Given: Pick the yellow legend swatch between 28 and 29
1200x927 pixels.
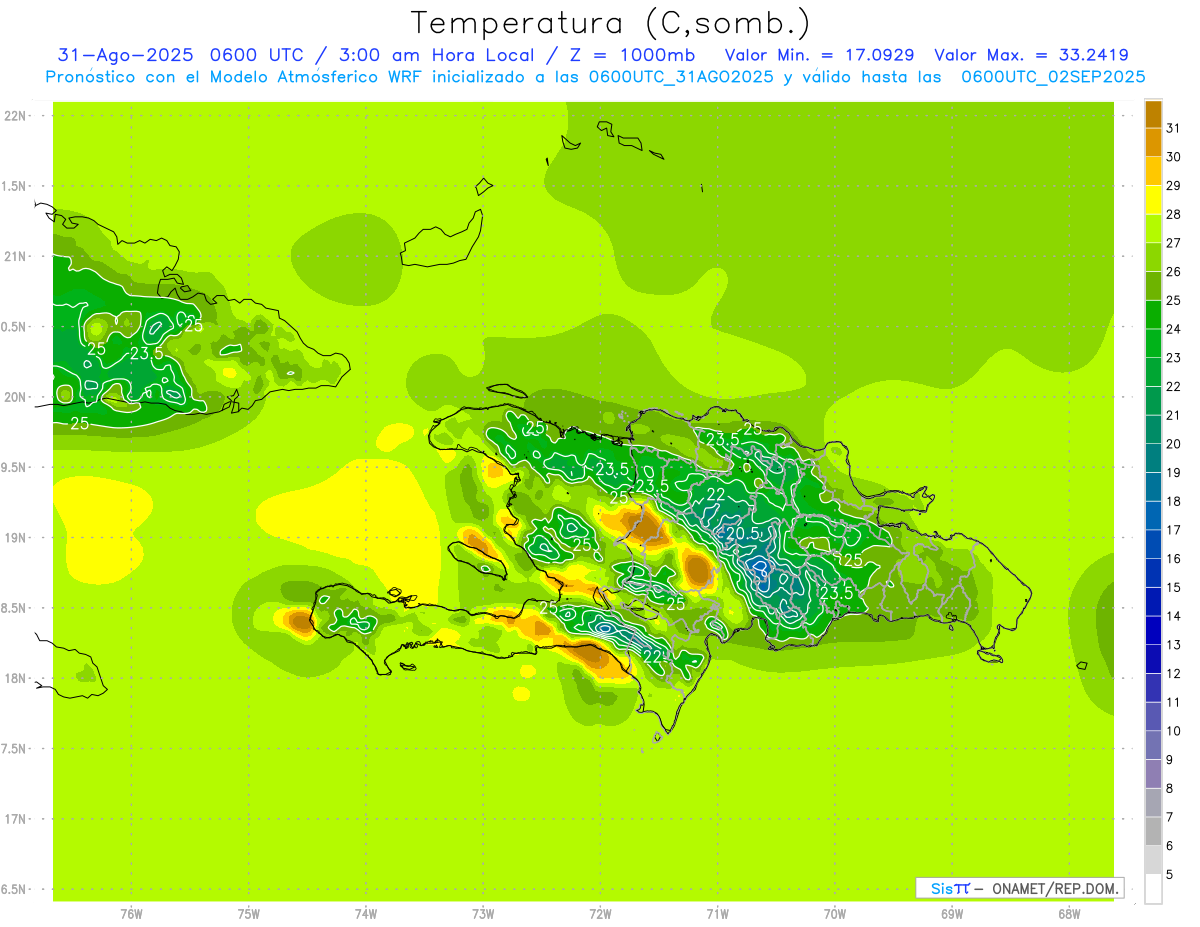Looking at the screenshot, I should tap(1154, 200).
